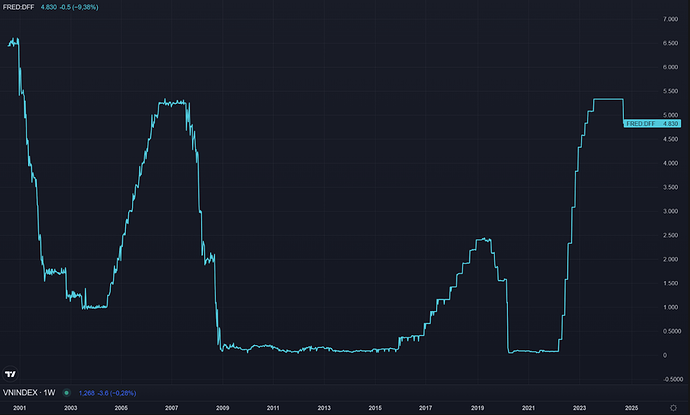Click the 7.000 price axis label
This screenshot has width=690, height=415.
[x=670, y=19]
